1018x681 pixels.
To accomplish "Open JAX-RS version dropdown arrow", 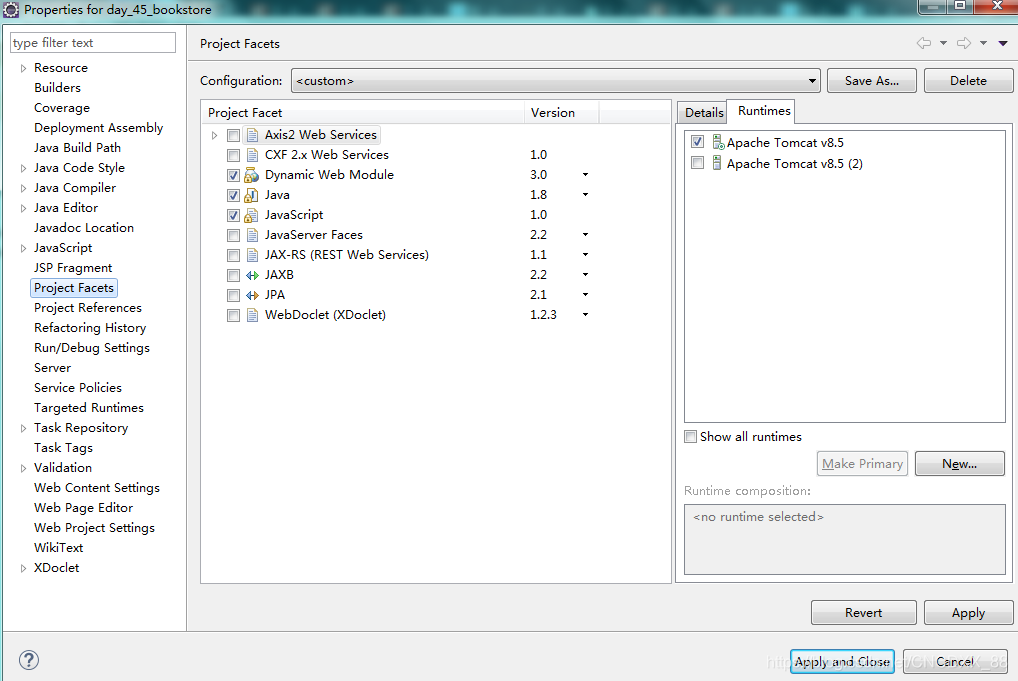I will (x=585, y=254).
